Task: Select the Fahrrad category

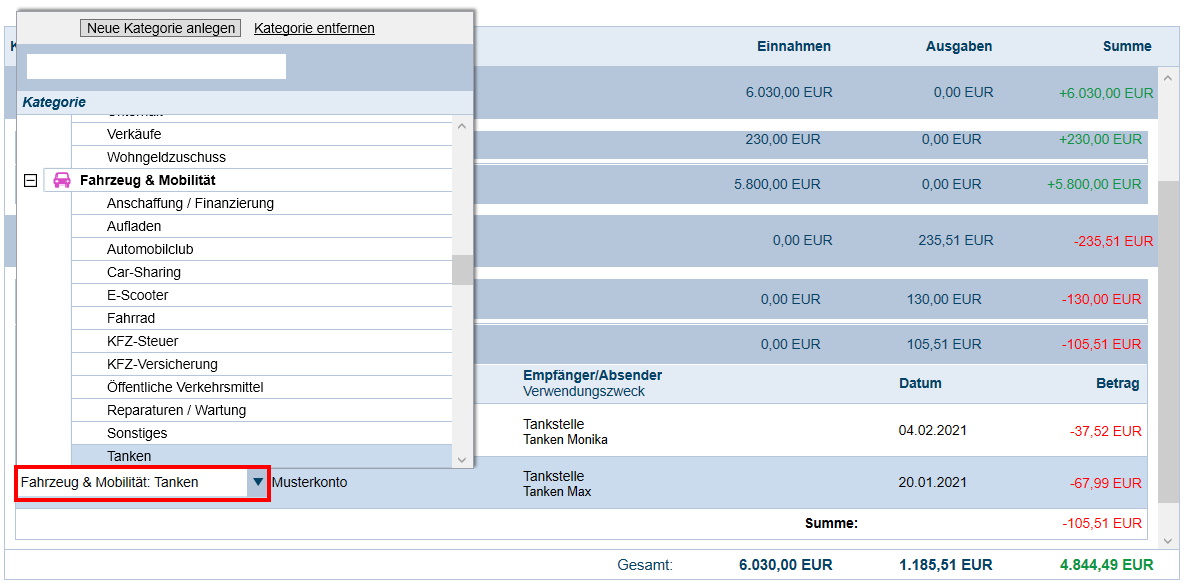Action: (262, 319)
